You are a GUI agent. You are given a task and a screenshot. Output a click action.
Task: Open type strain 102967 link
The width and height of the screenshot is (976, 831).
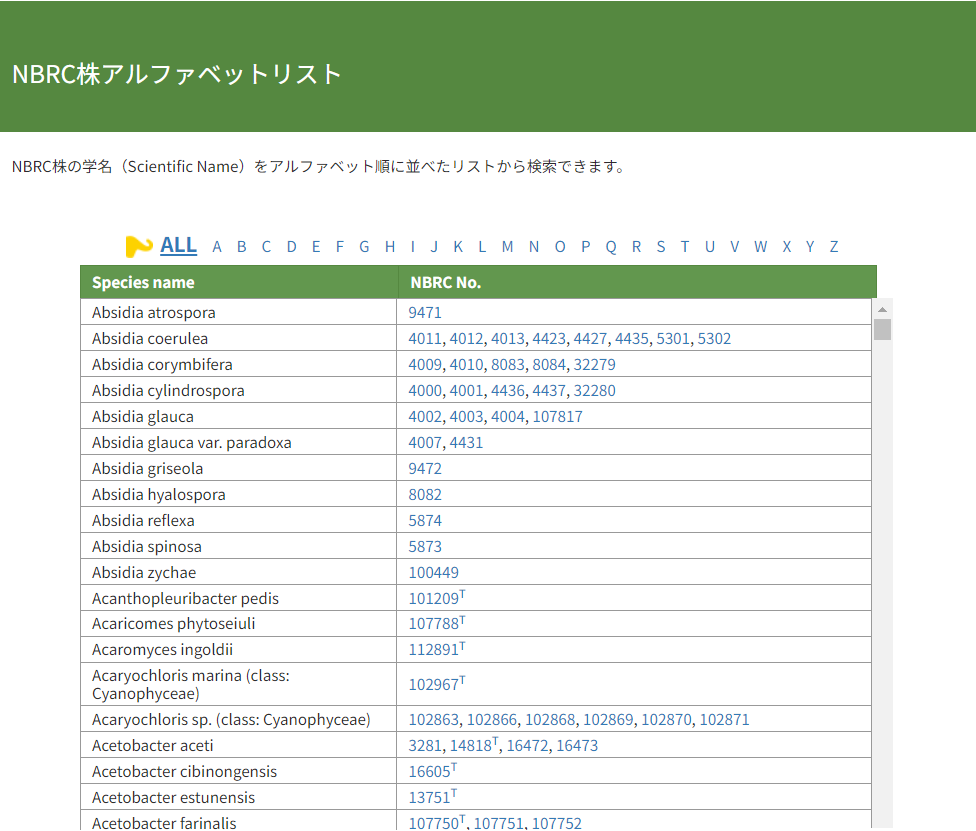point(436,684)
